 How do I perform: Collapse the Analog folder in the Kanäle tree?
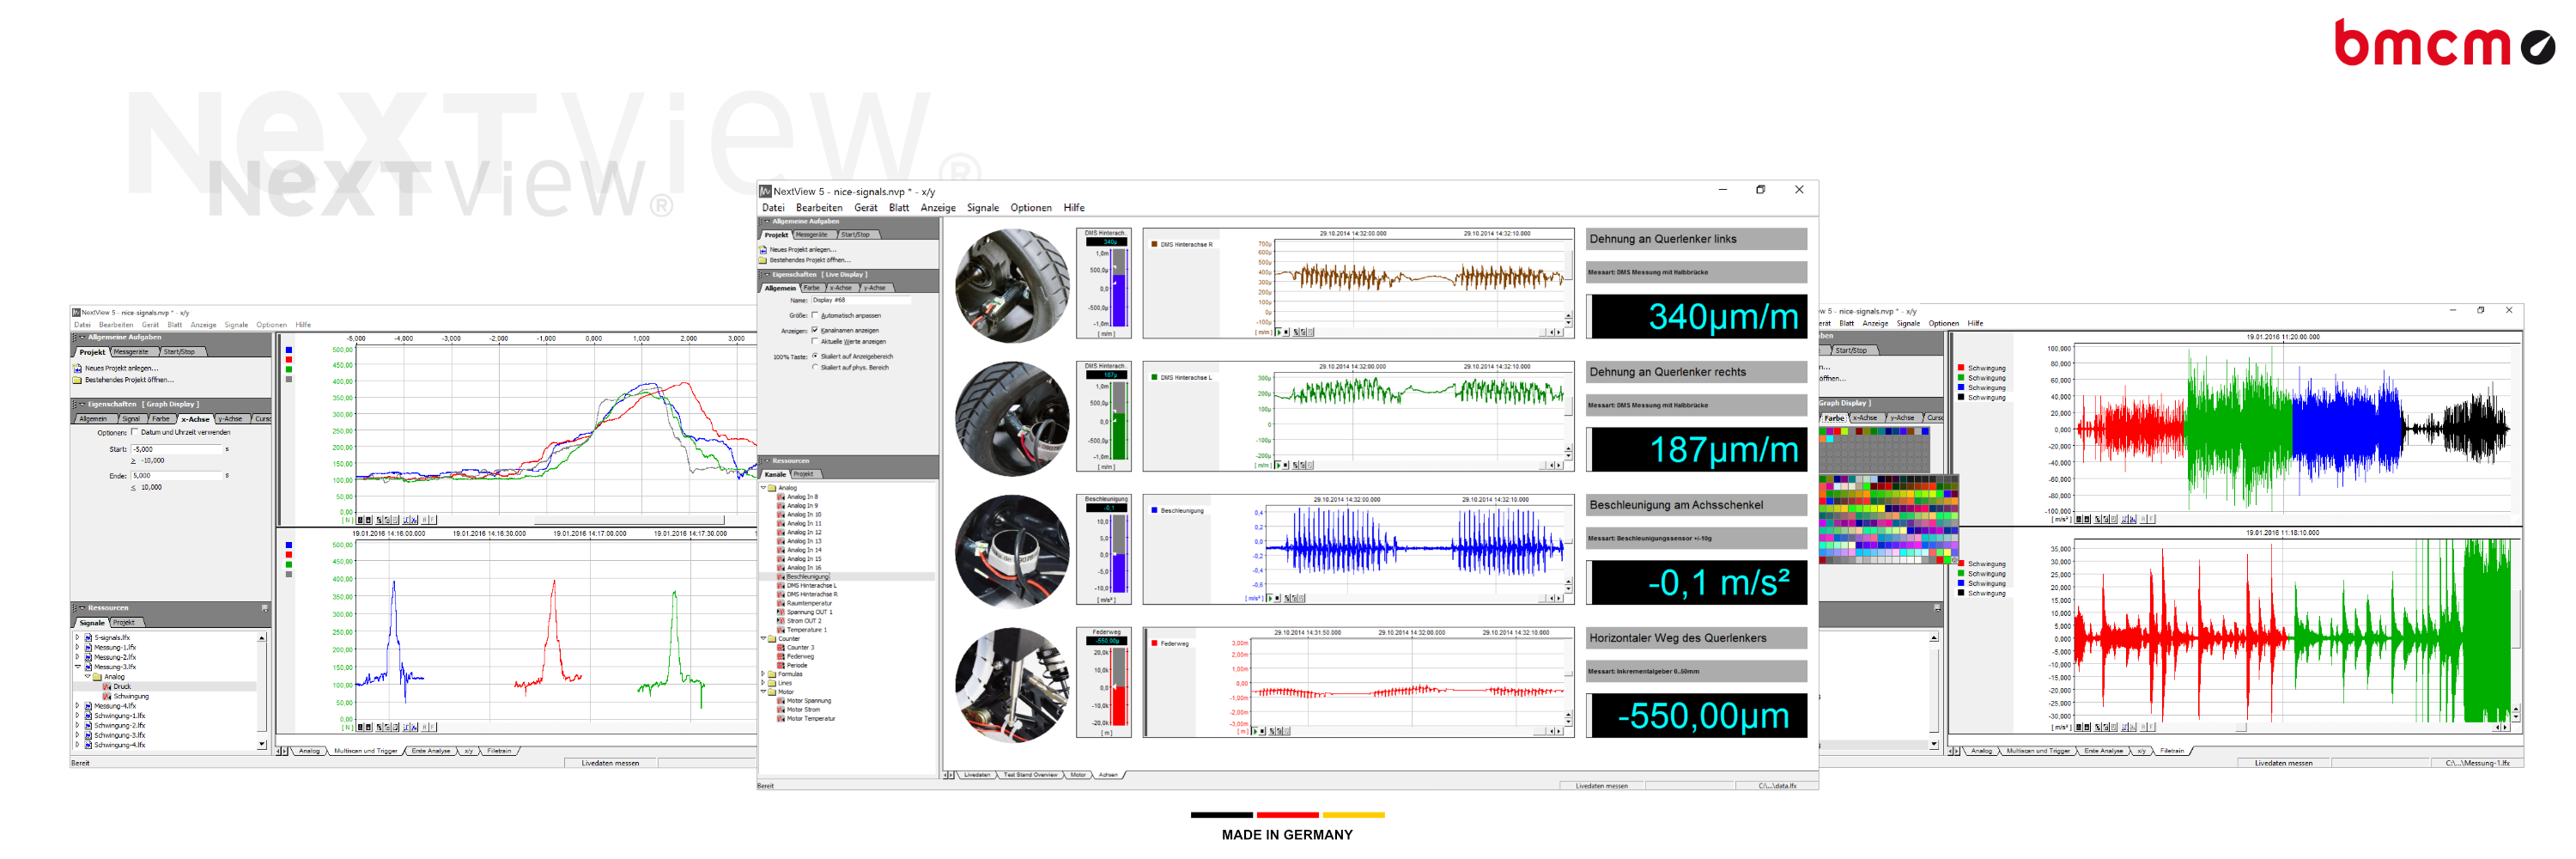pos(763,488)
